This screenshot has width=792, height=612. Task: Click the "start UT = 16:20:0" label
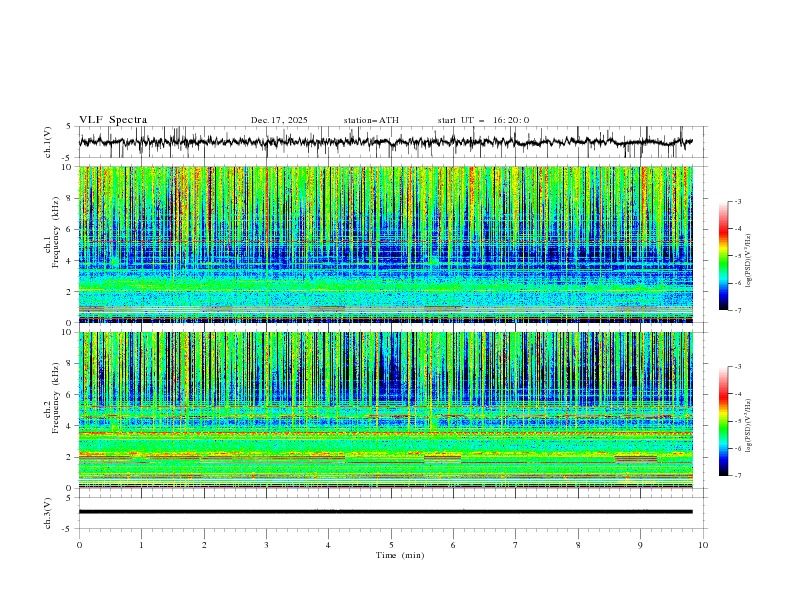point(483,120)
